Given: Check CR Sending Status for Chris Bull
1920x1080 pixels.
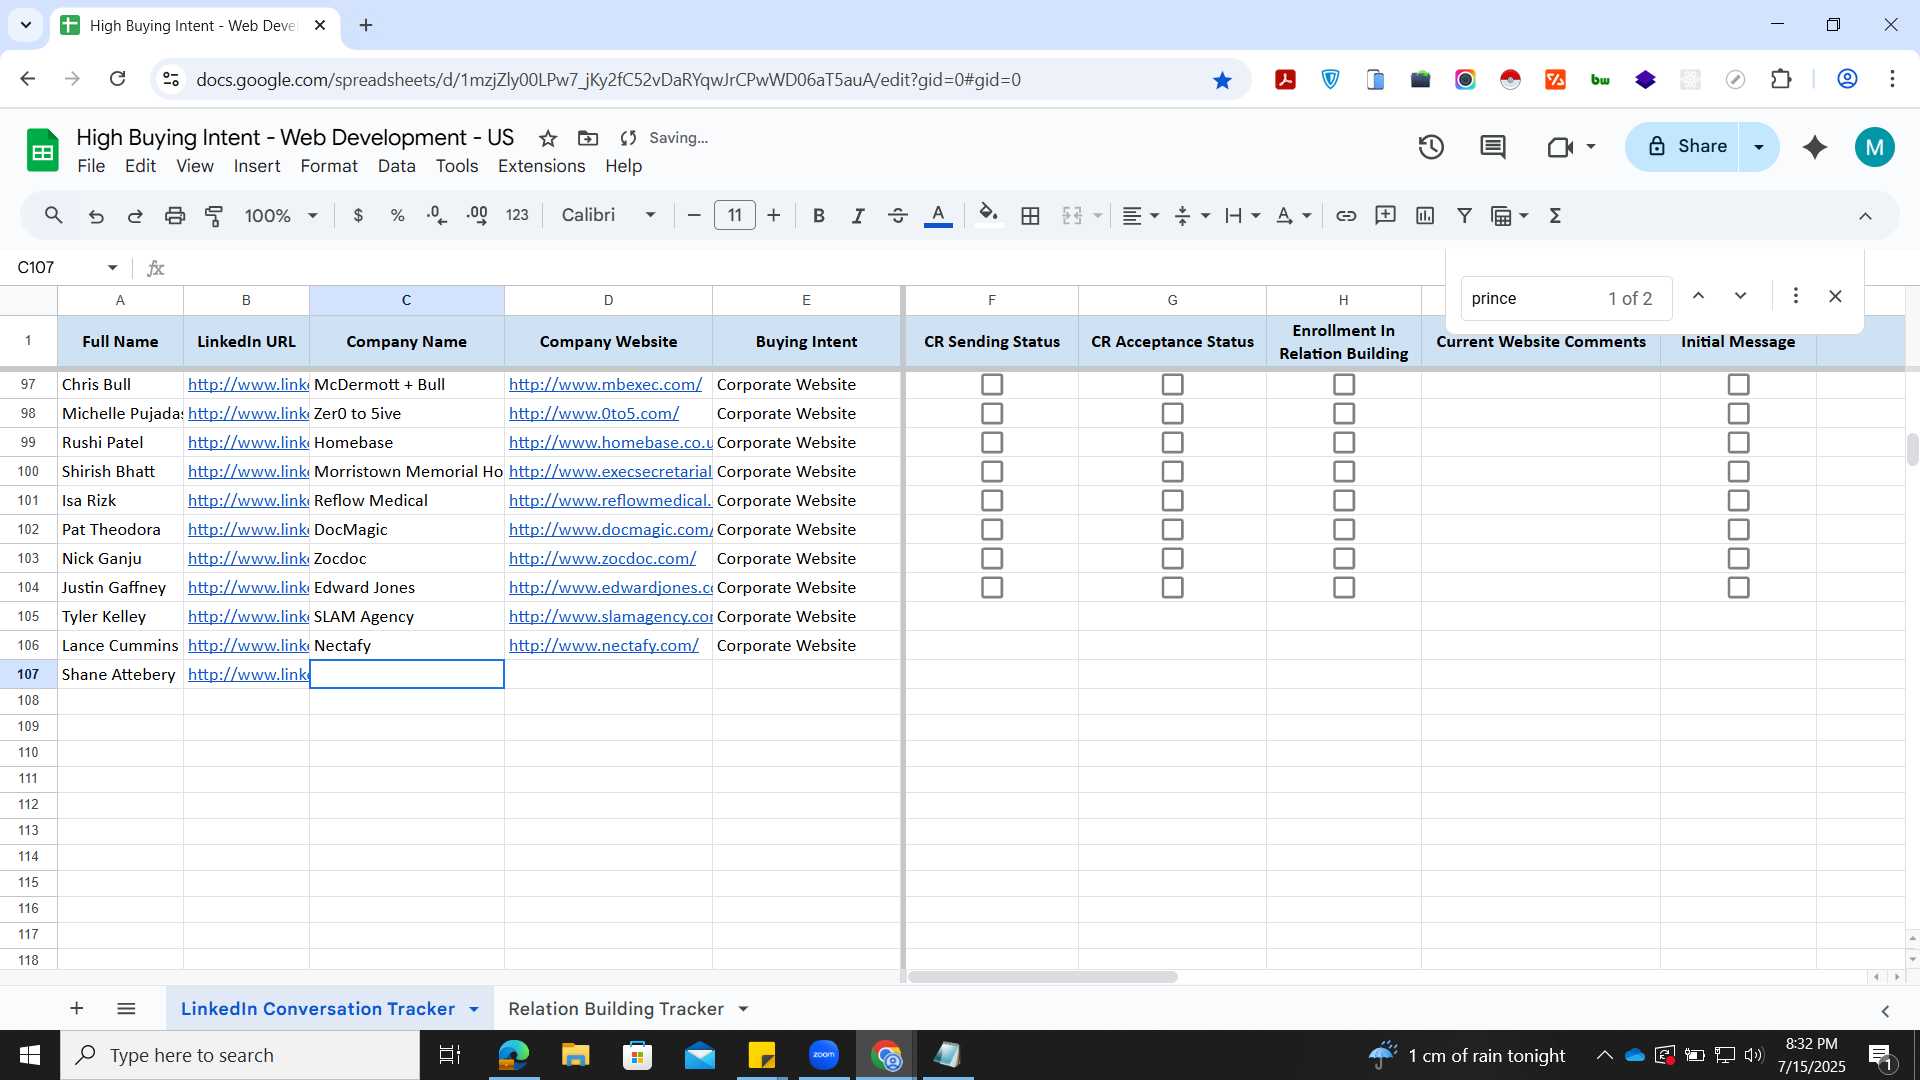Looking at the screenshot, I should coord(992,385).
